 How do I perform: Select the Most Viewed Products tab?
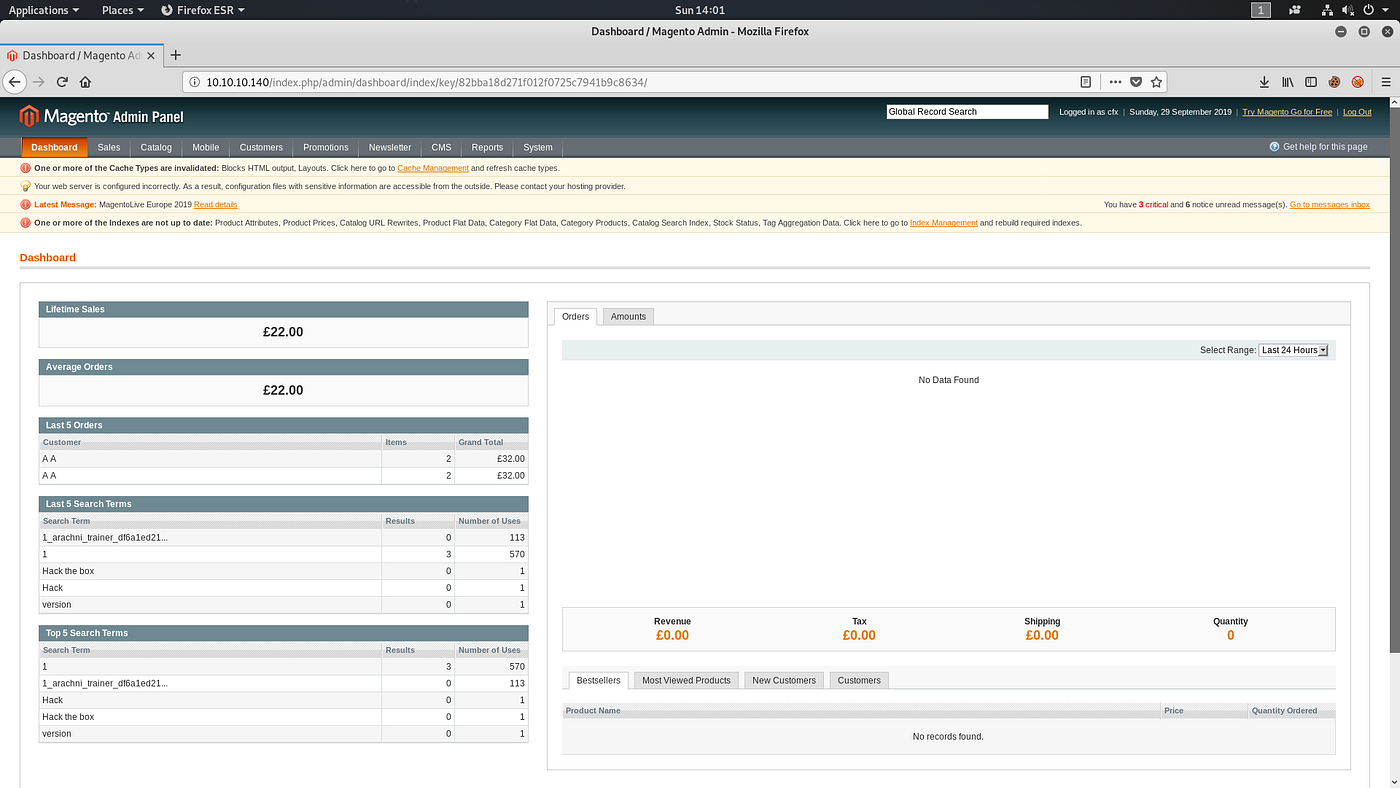tap(686, 680)
